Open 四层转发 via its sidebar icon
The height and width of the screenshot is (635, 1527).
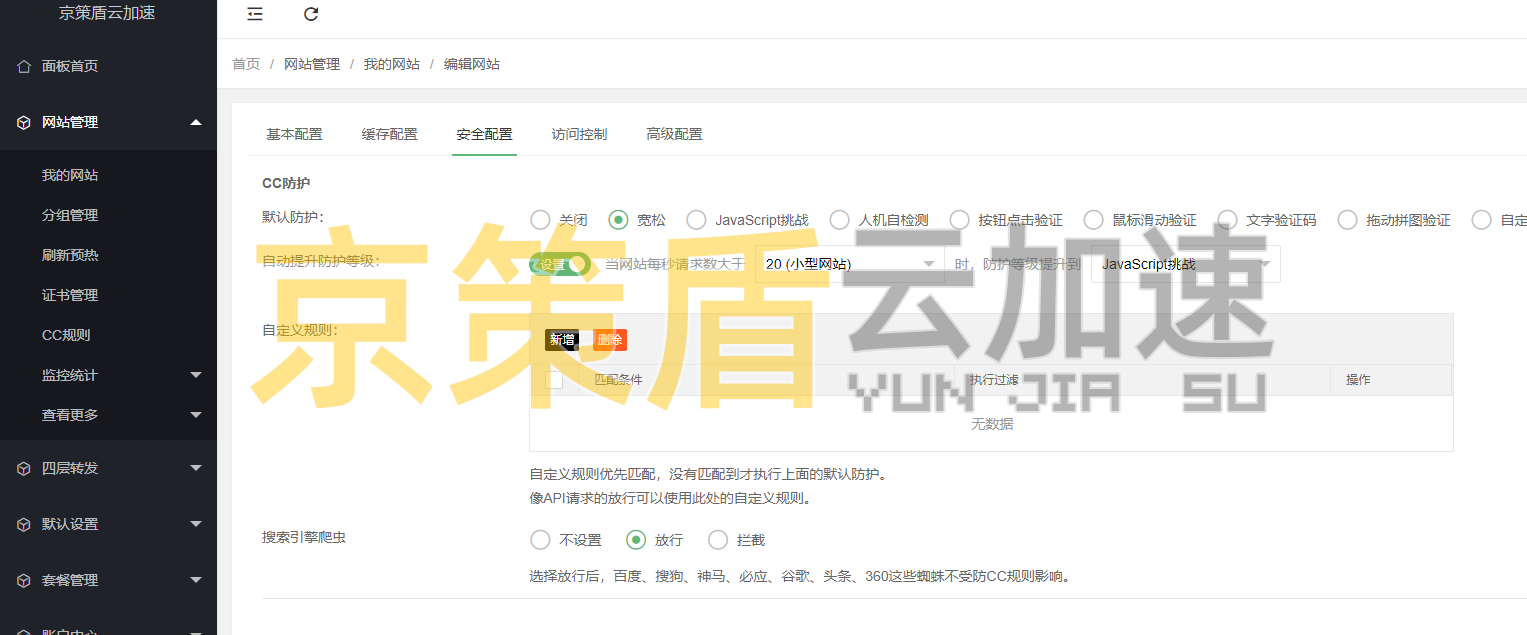pos(22,467)
